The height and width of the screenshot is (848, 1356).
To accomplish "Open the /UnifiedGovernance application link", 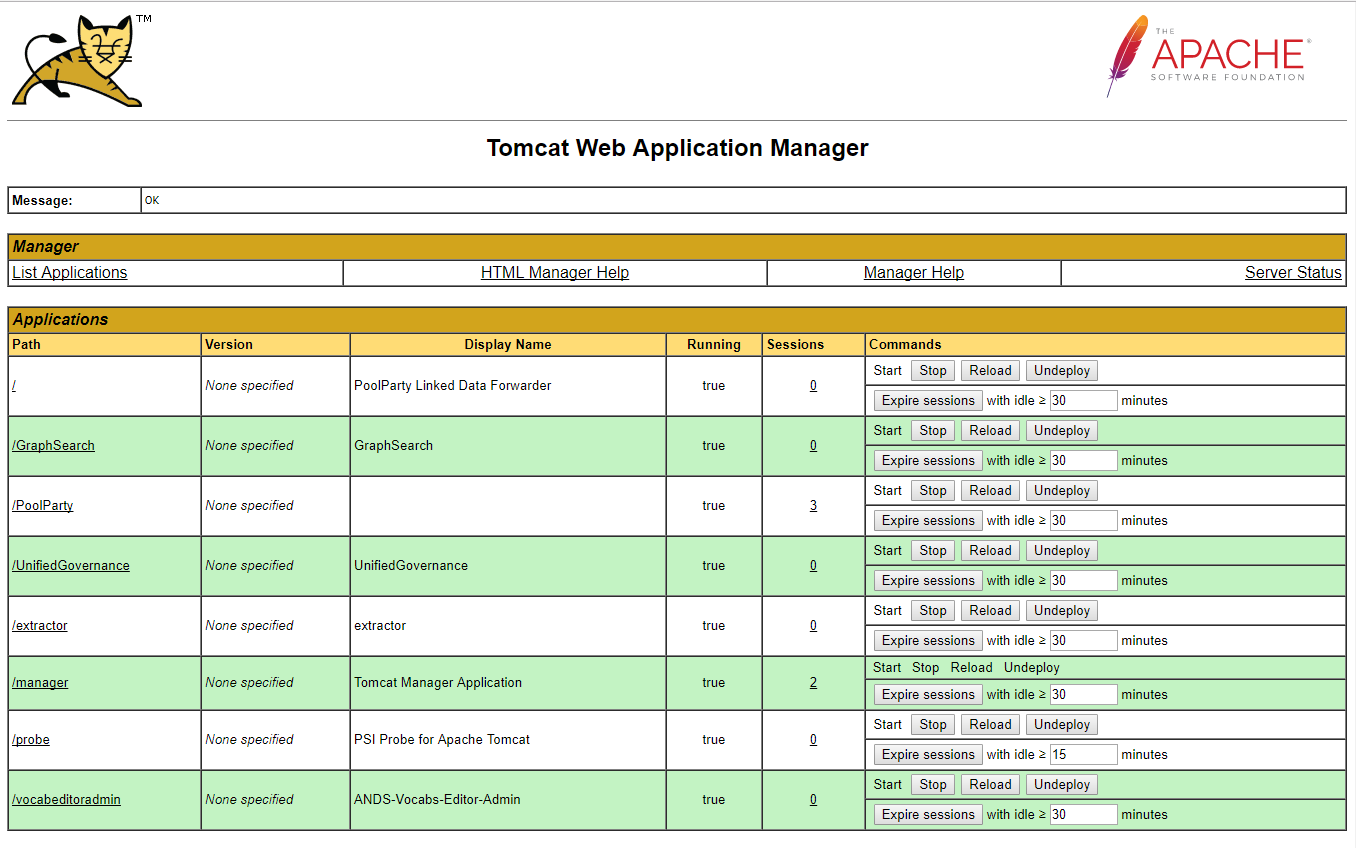I will [71, 565].
